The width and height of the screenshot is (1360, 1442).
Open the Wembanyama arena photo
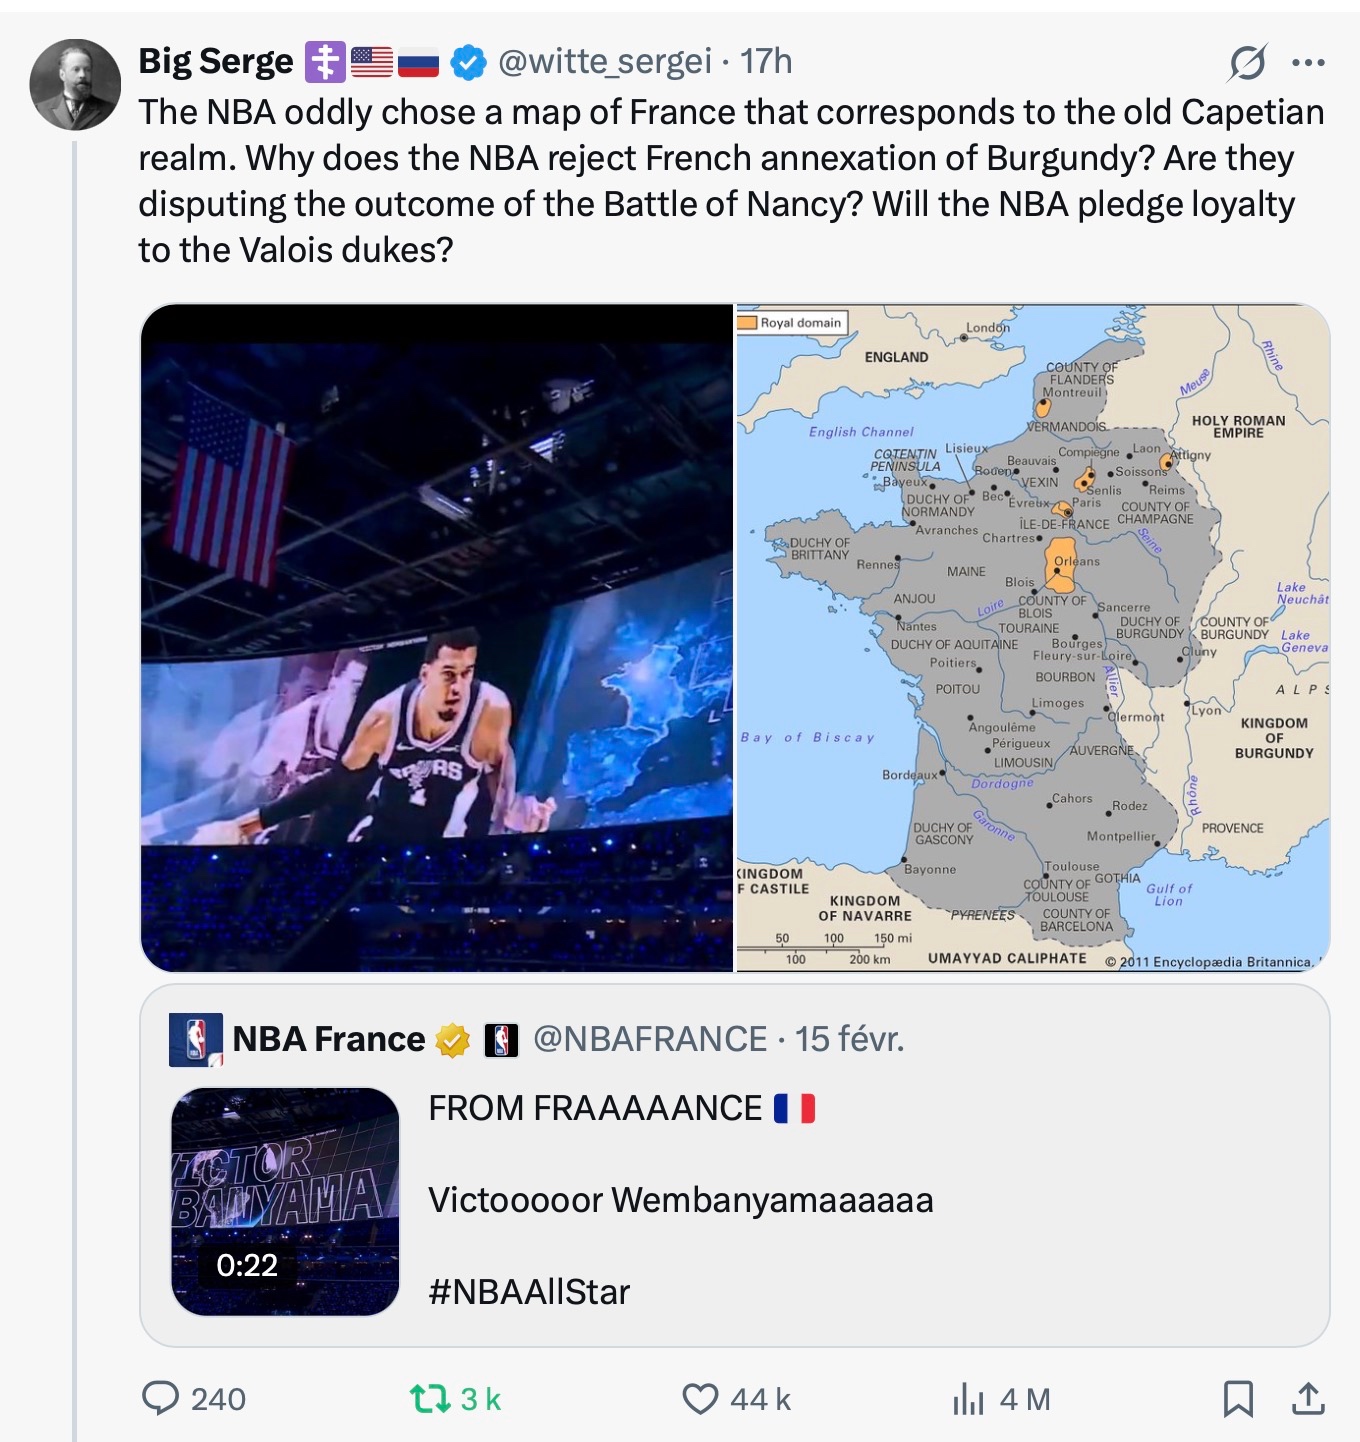[x=437, y=638]
